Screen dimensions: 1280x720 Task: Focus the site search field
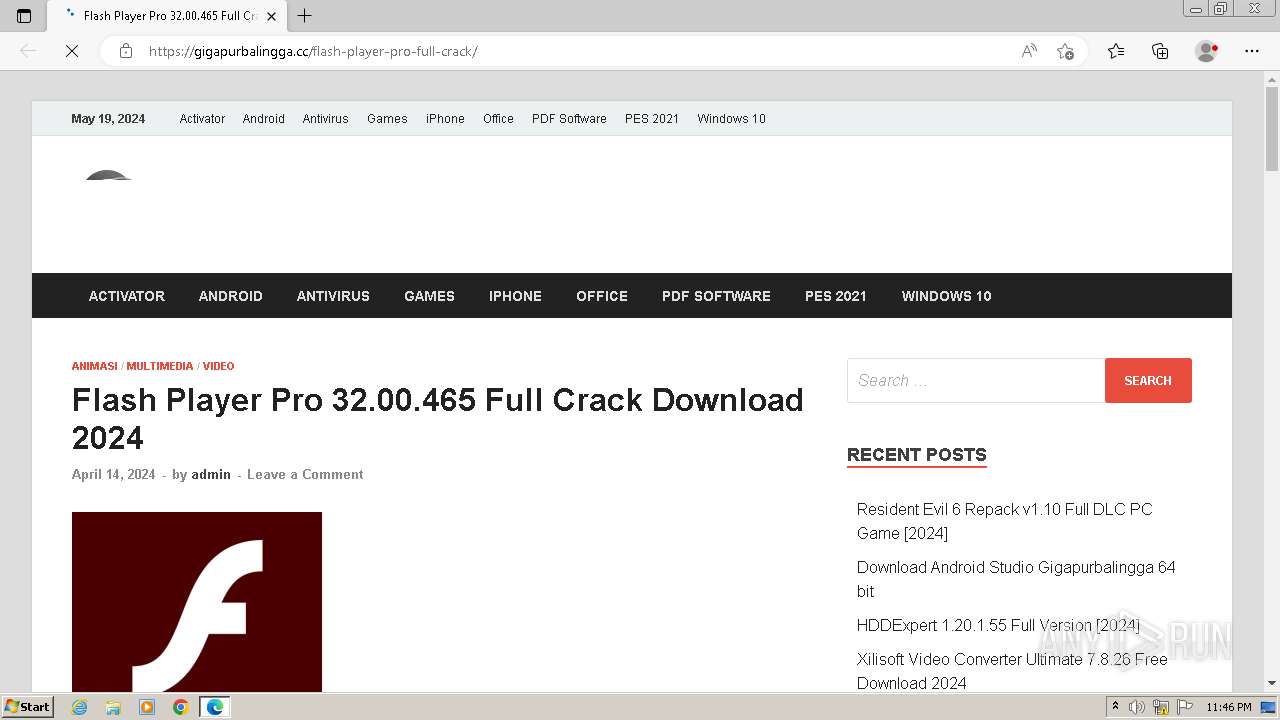[976, 380]
